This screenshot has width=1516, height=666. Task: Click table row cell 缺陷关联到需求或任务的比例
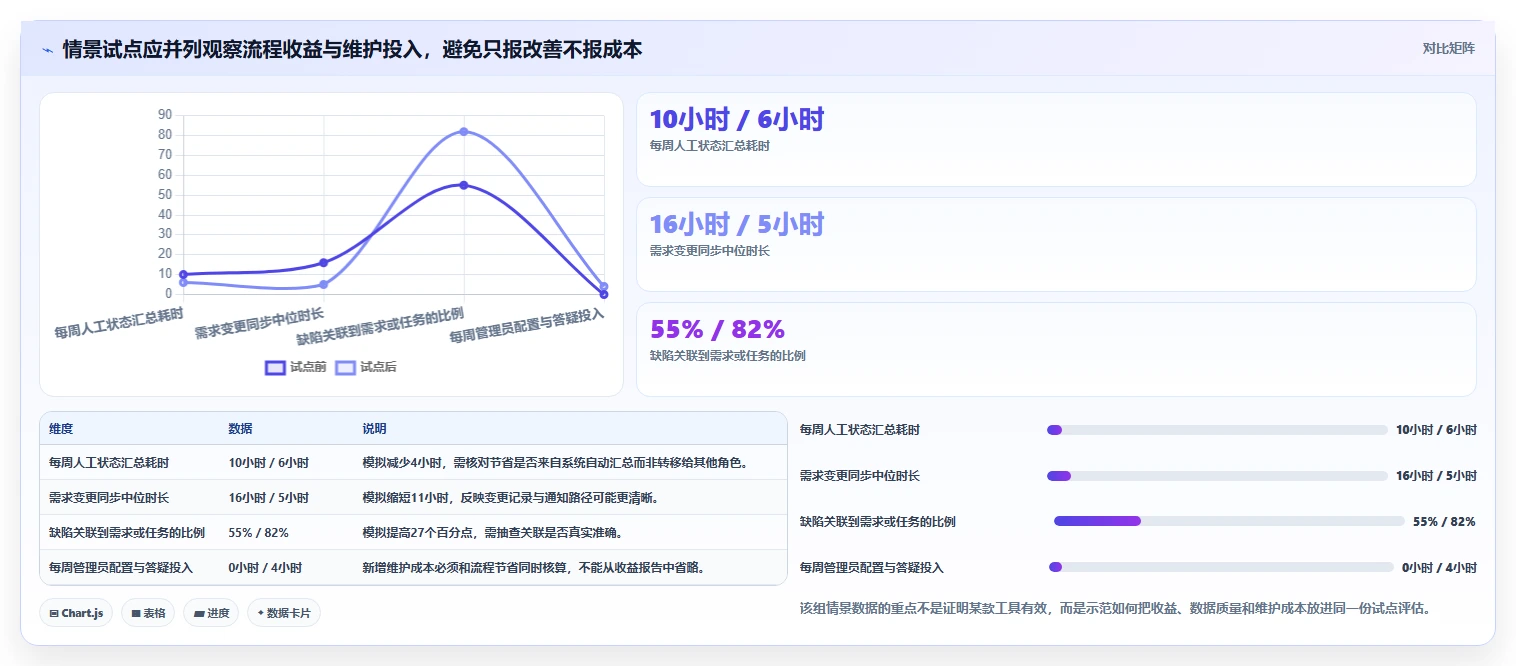tap(127, 532)
